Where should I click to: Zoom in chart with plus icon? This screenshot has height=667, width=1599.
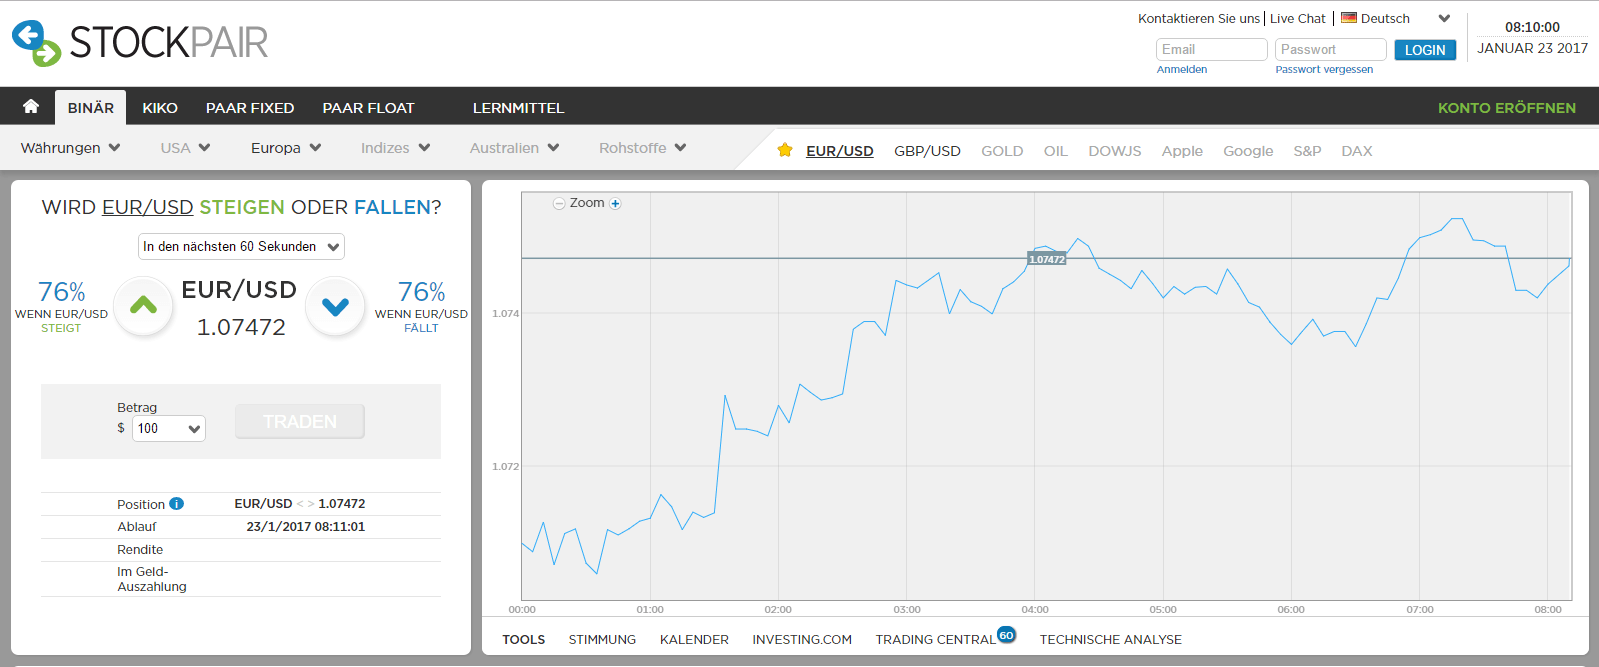click(616, 203)
